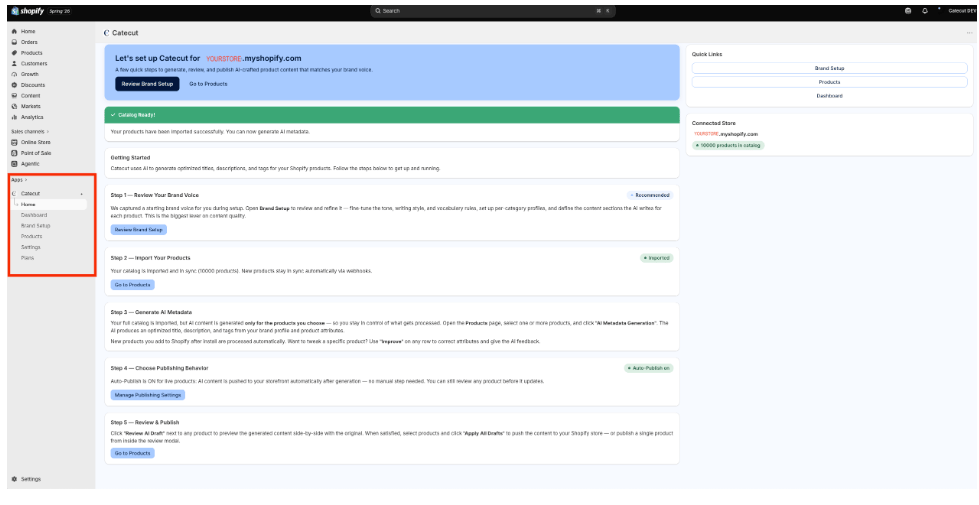Collapse the Catecut app arrow in sidebar
Viewport: 979px width, 505px height.
tap(82, 194)
